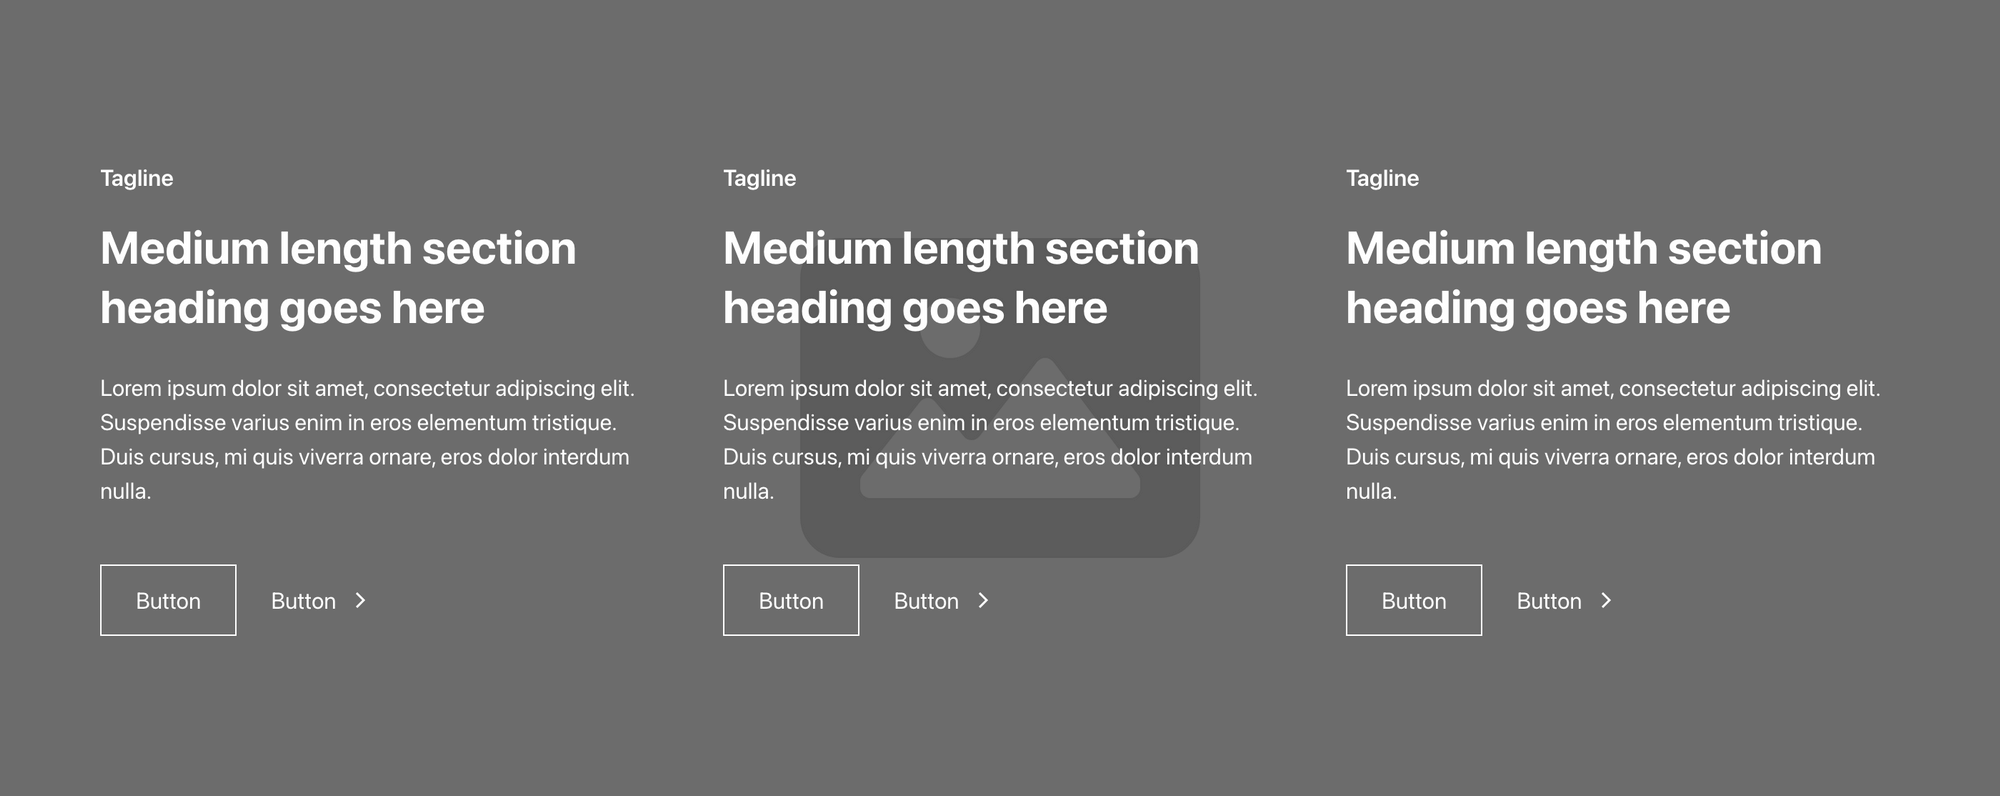Click the chevron arrow in the middle column
Screen dimensions: 2000x796
(984, 600)
